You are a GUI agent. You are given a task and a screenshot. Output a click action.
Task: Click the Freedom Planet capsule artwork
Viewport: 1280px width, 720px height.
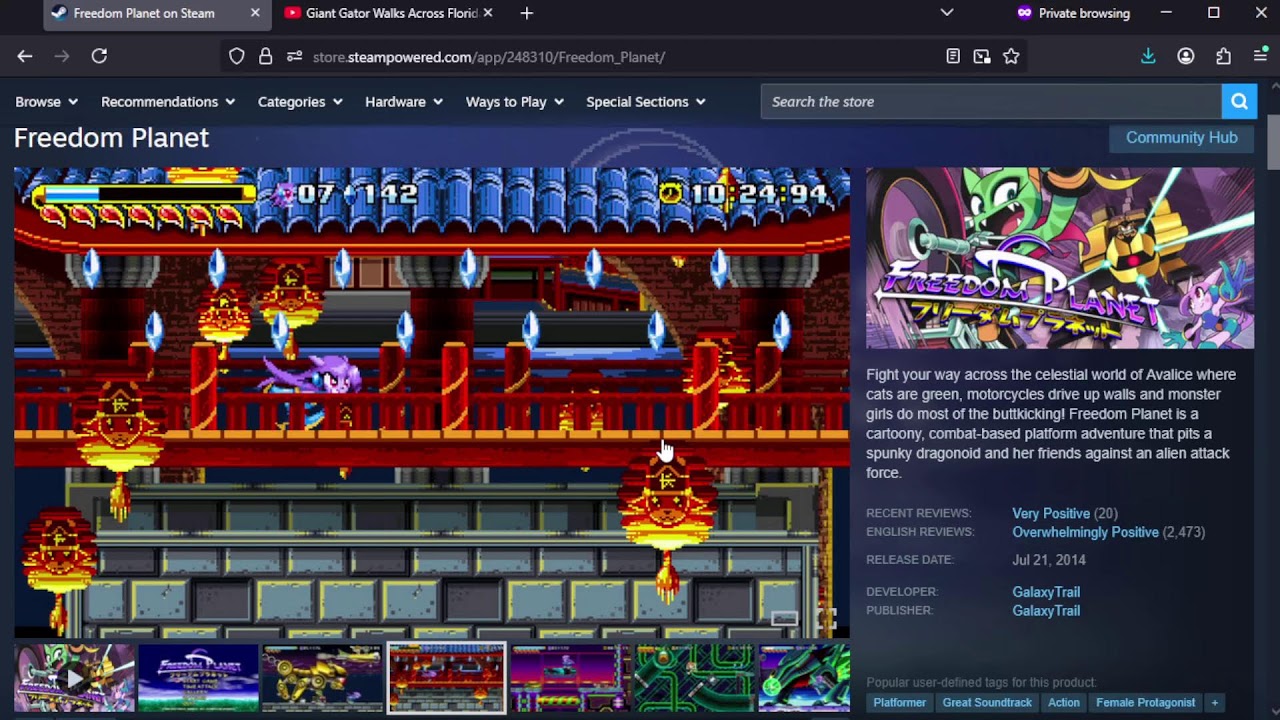(x=1059, y=258)
